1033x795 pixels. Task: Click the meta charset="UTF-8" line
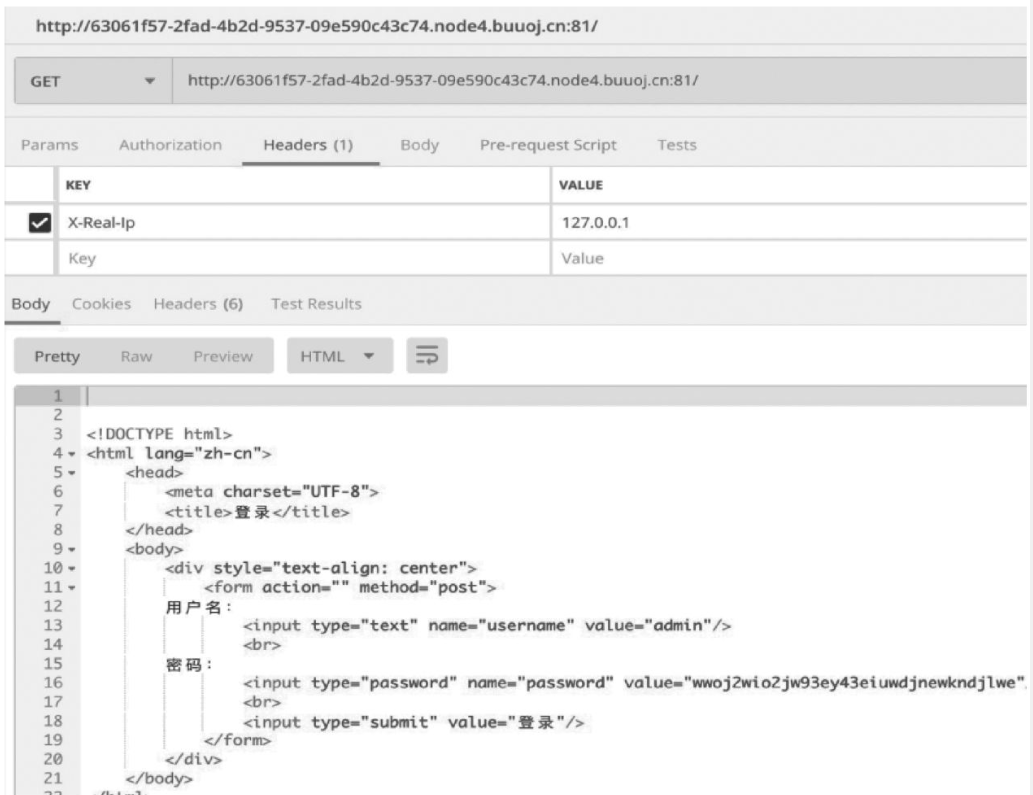tap(272, 492)
